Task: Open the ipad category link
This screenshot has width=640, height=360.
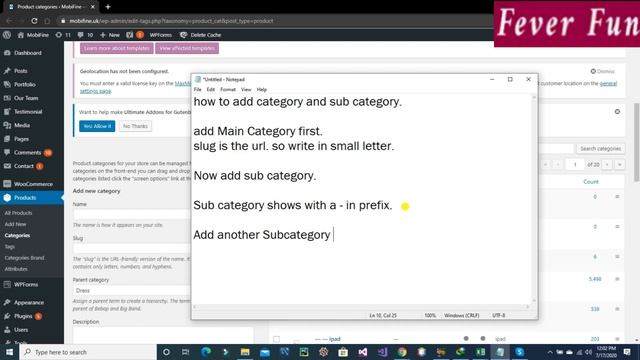Action: (334, 339)
